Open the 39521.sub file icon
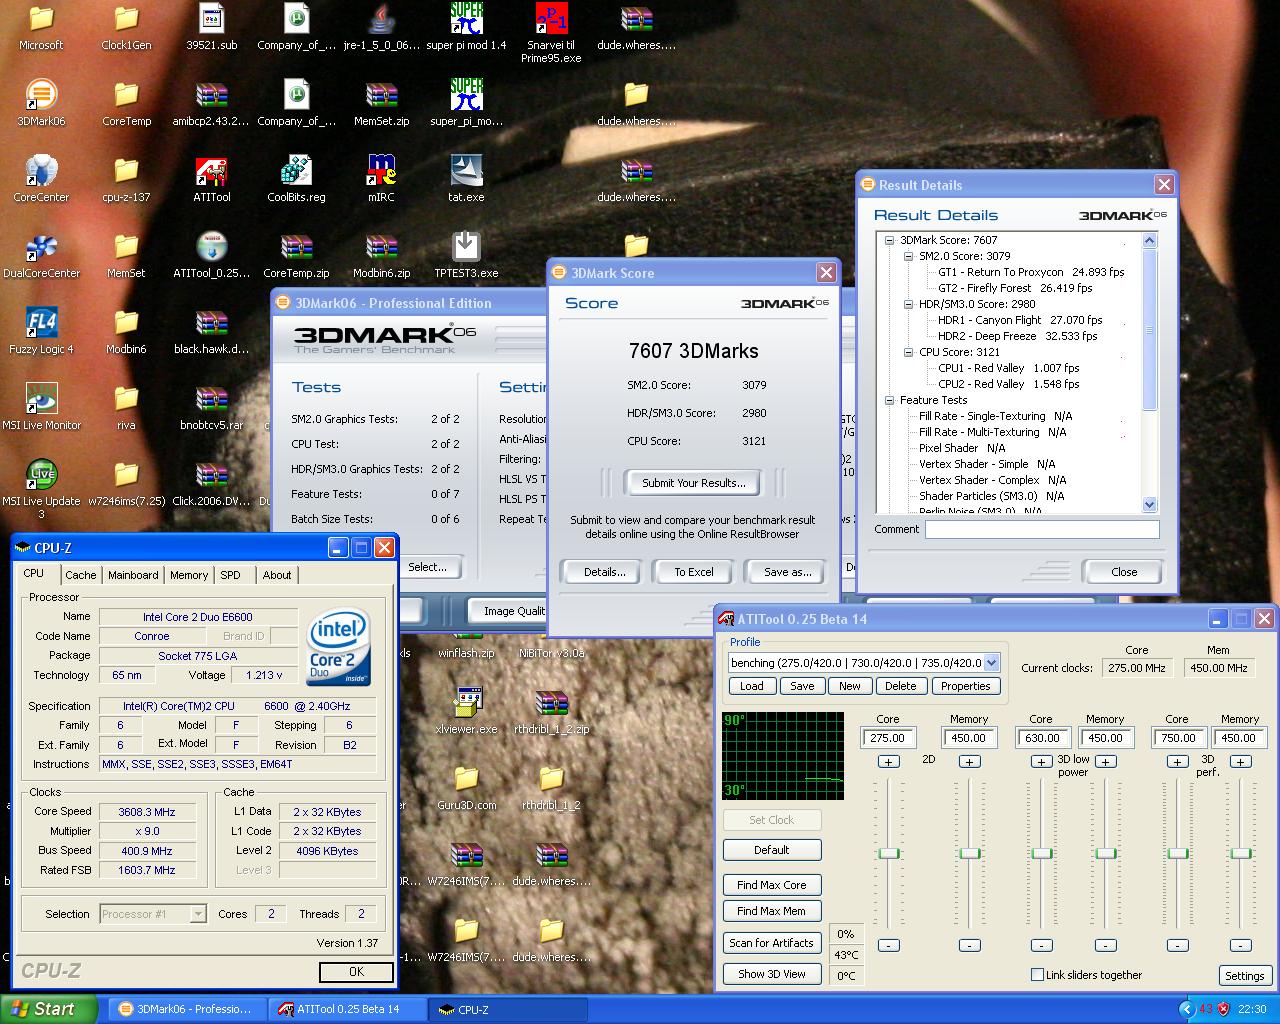This screenshot has height=1024, width=1280. point(211,26)
